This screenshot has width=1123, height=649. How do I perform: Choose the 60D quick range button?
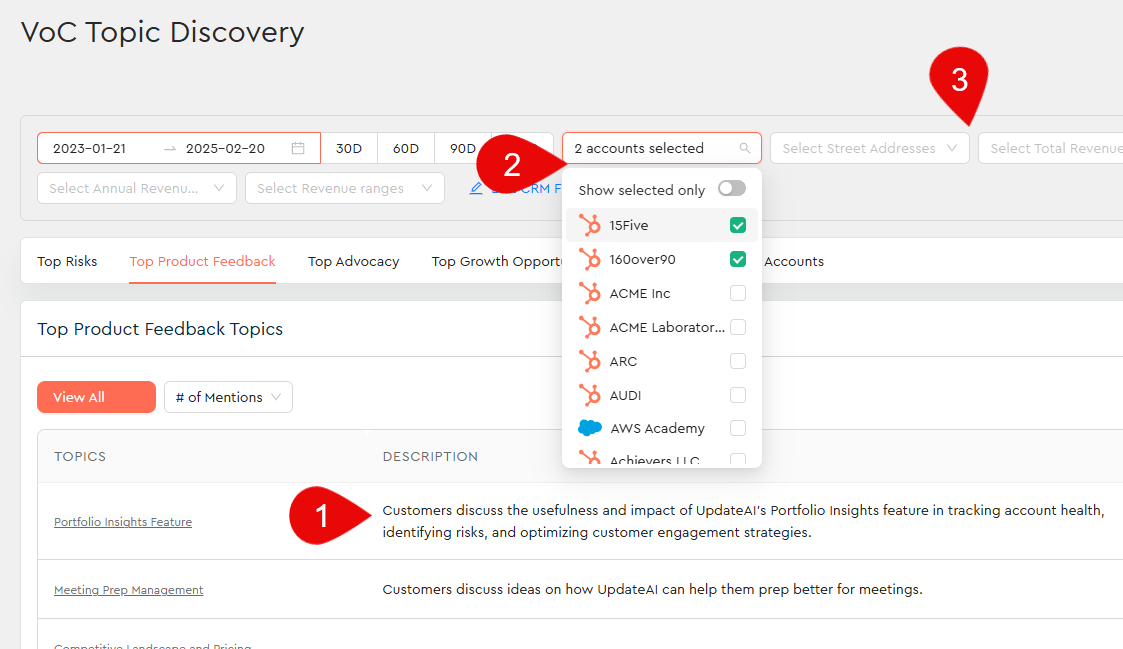tap(406, 148)
